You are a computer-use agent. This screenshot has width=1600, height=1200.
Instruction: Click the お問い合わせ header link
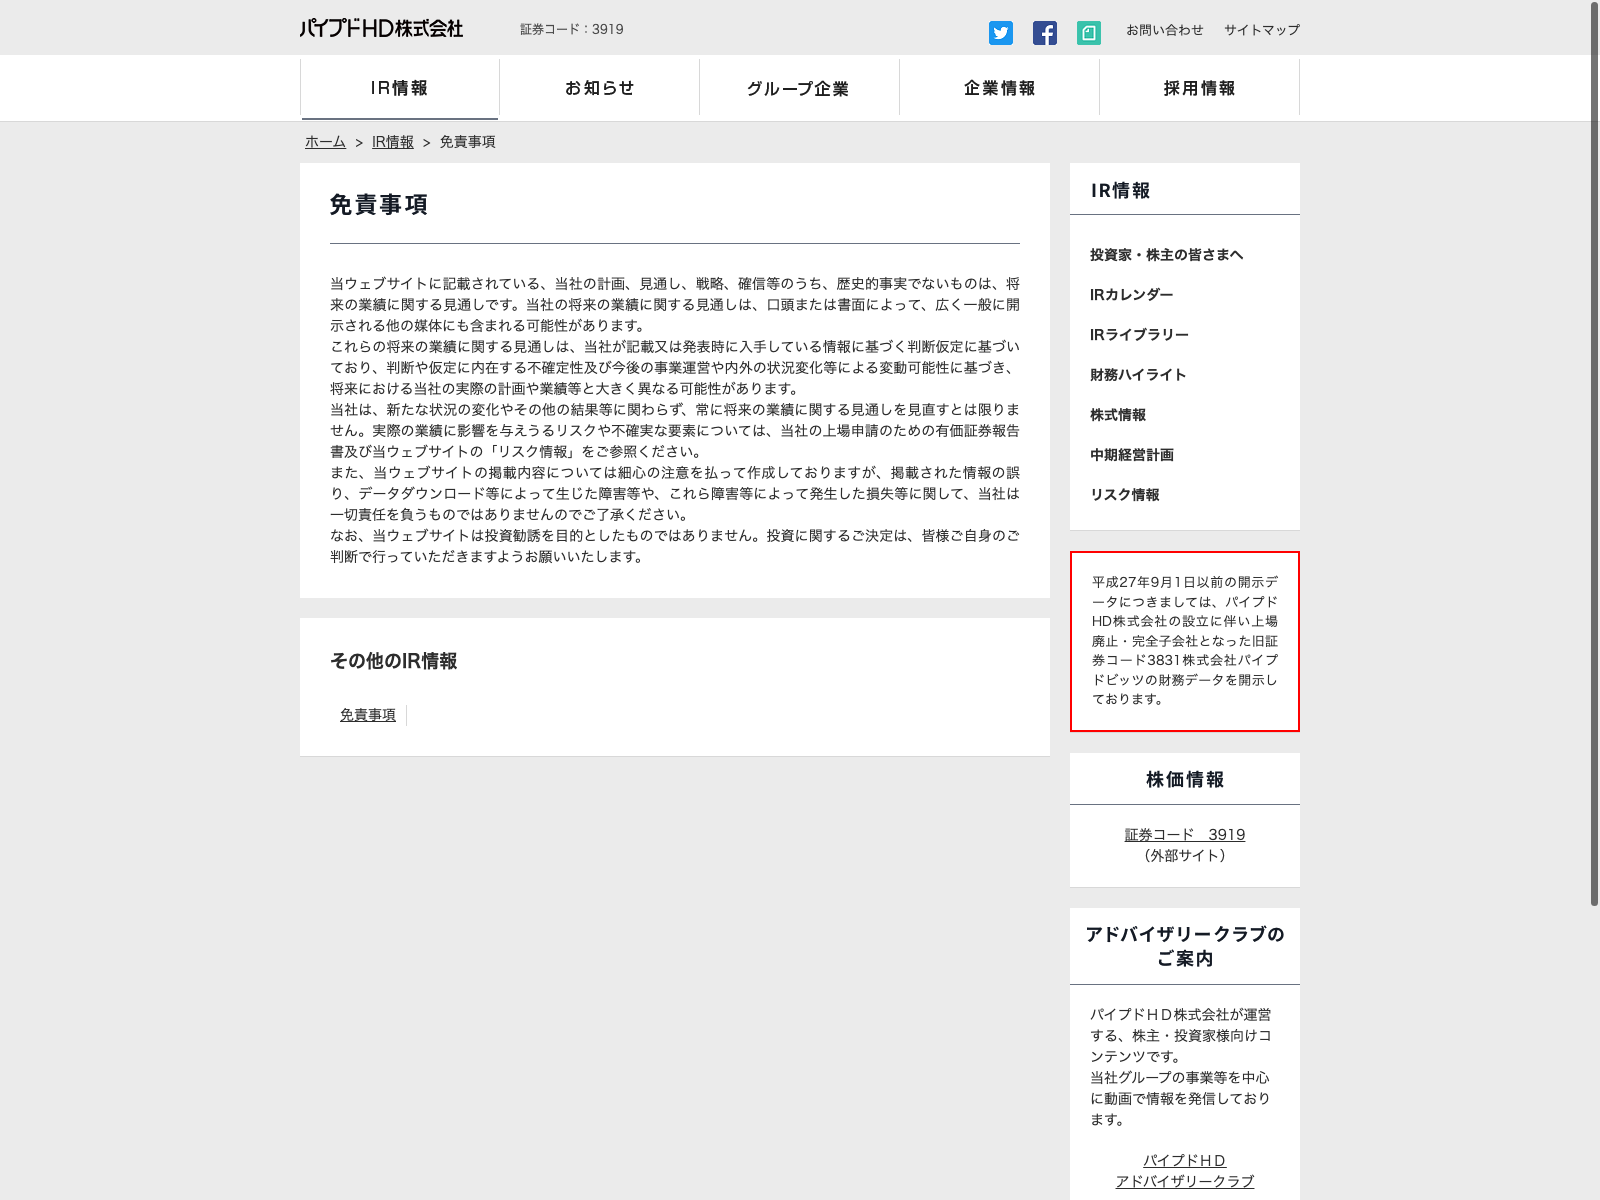point(1164,30)
